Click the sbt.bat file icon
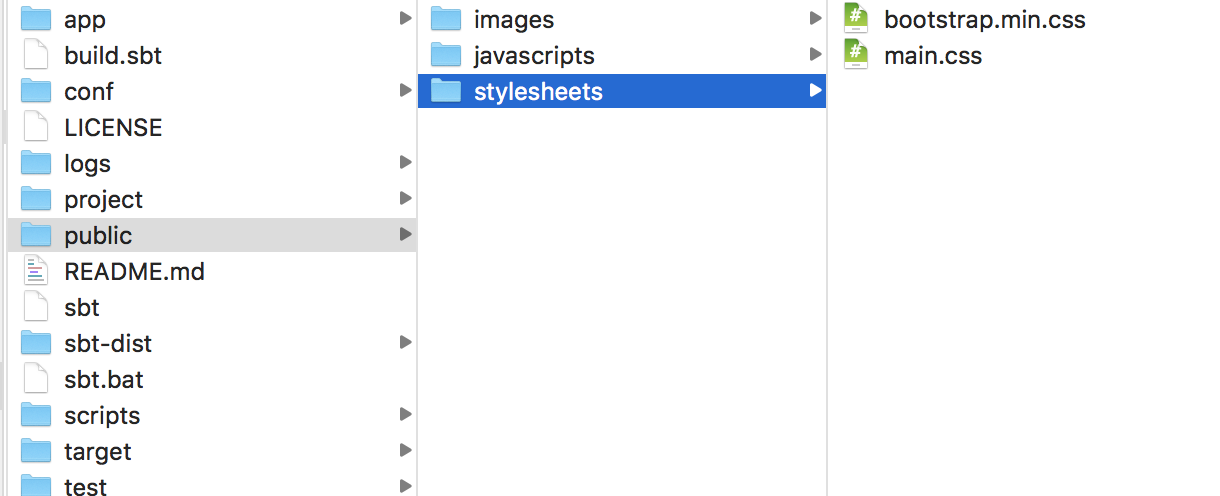This screenshot has width=1220, height=496. (36, 379)
